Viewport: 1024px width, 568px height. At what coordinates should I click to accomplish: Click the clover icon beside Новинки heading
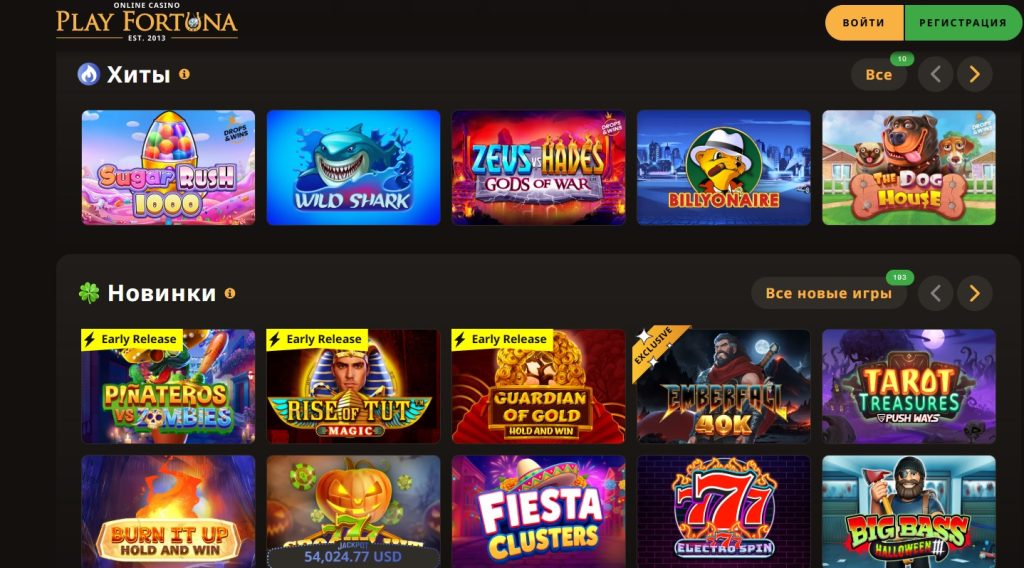pos(89,293)
